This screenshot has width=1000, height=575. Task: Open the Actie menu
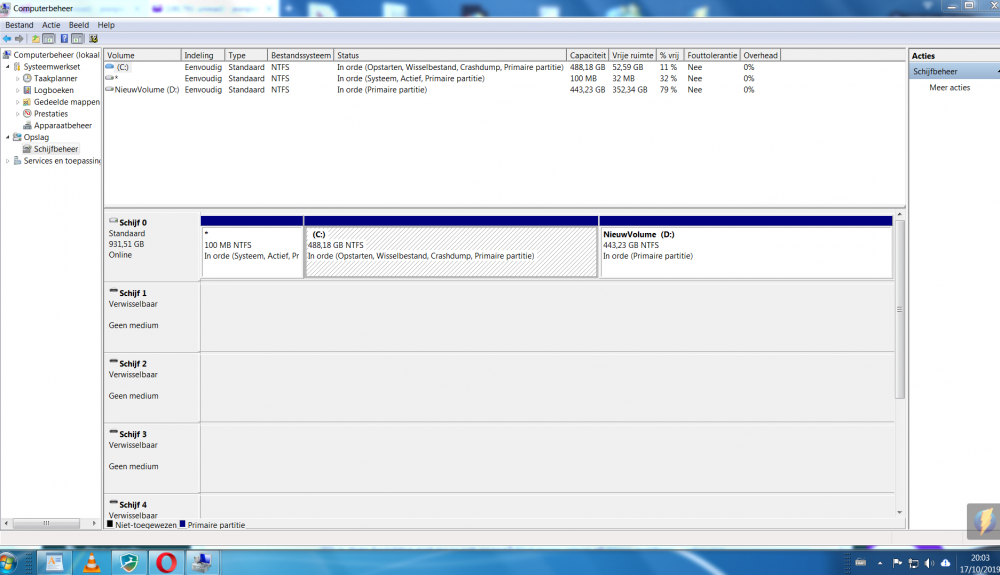(51, 25)
